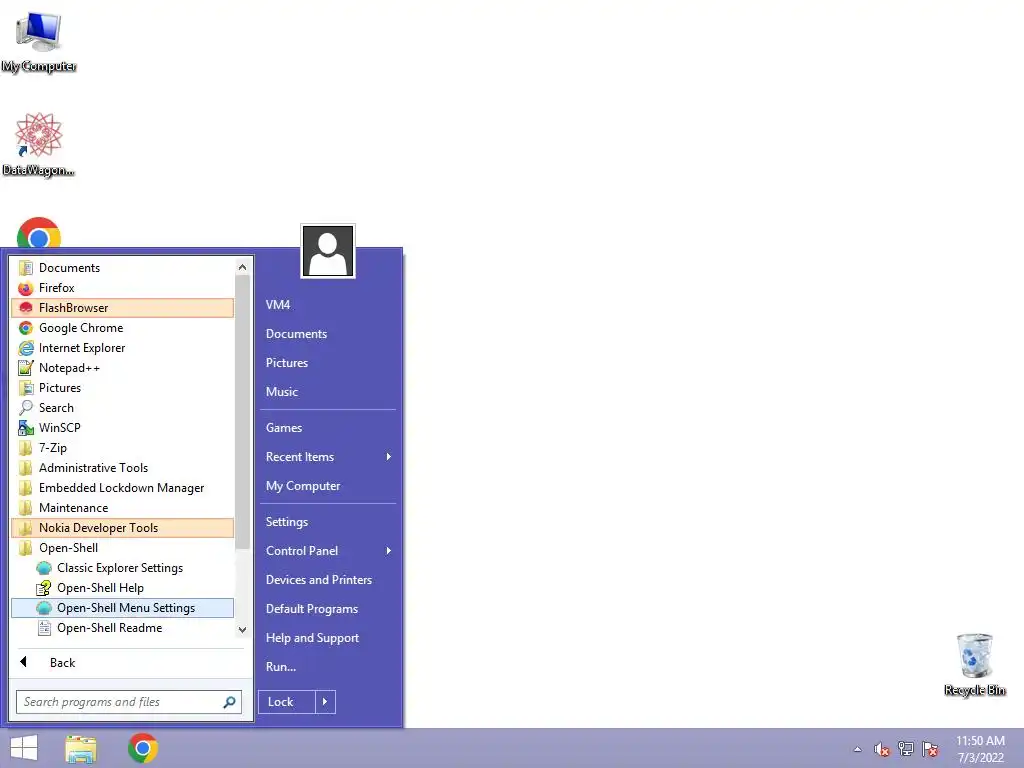Select the Control Panel entry
1024x768 pixels.
[x=328, y=551]
